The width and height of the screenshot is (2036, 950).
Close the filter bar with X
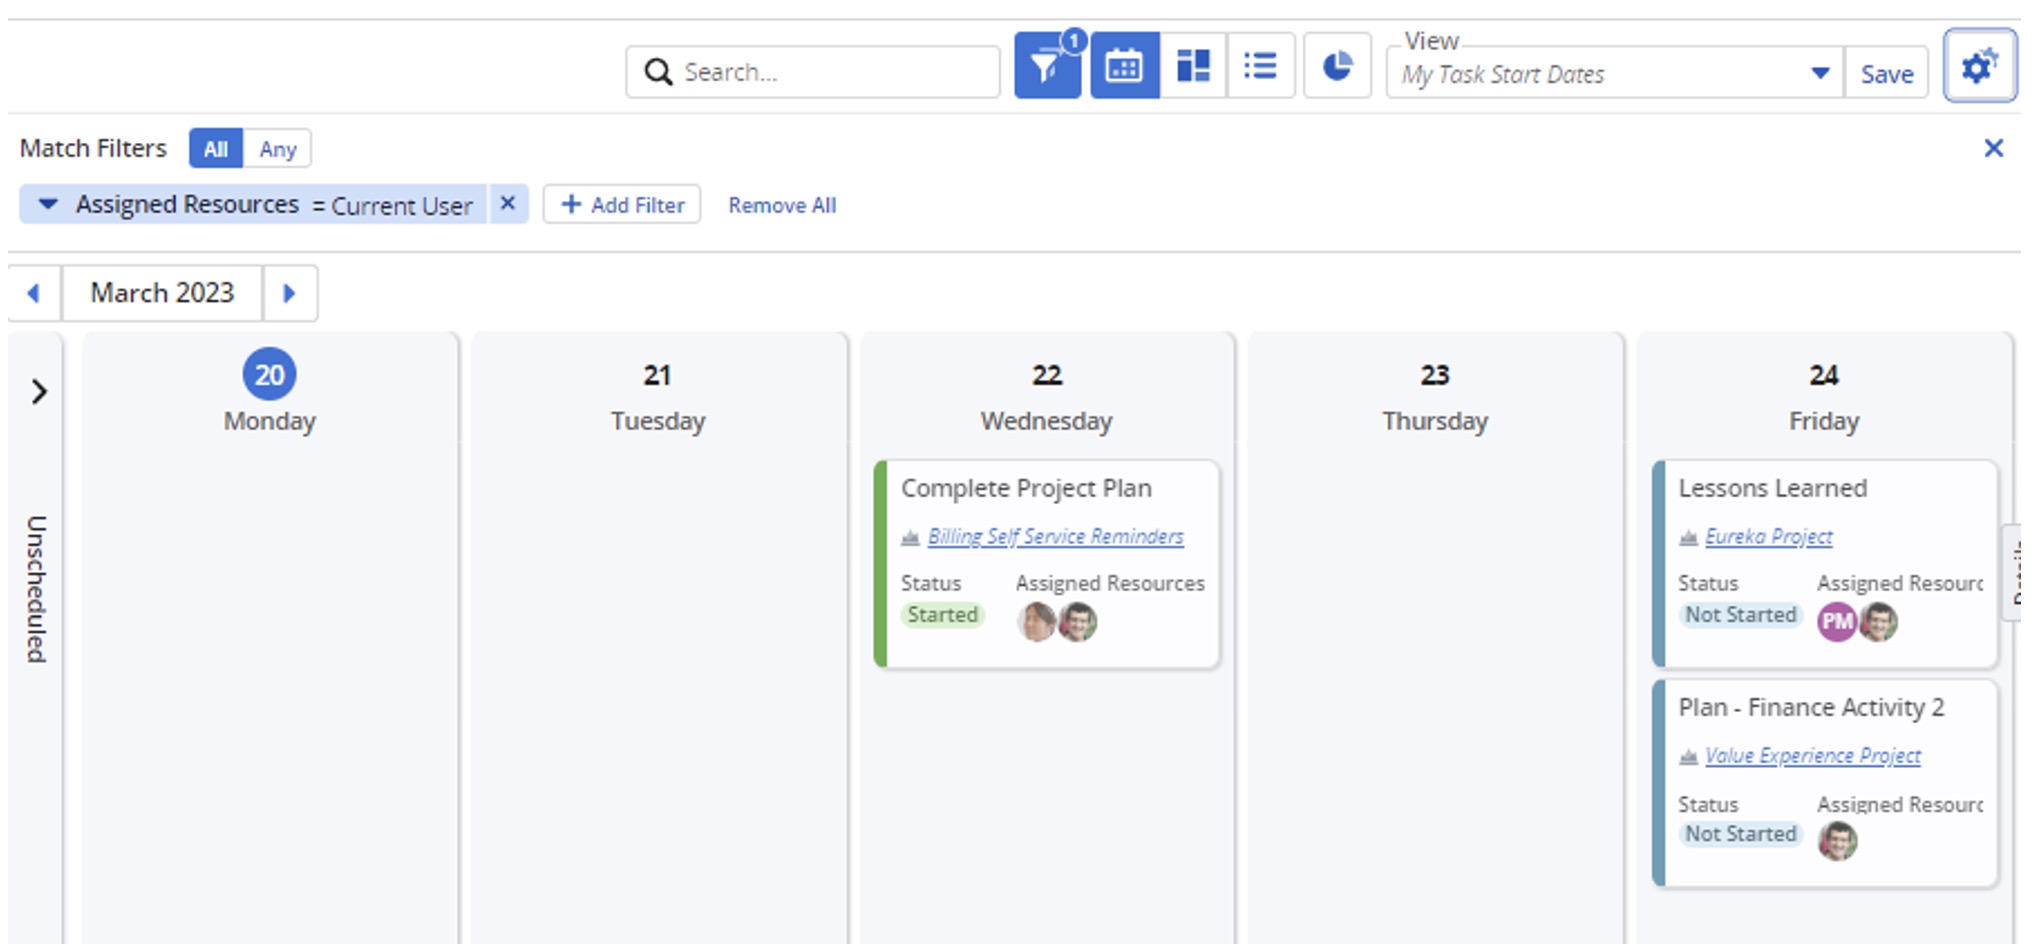click(1993, 148)
